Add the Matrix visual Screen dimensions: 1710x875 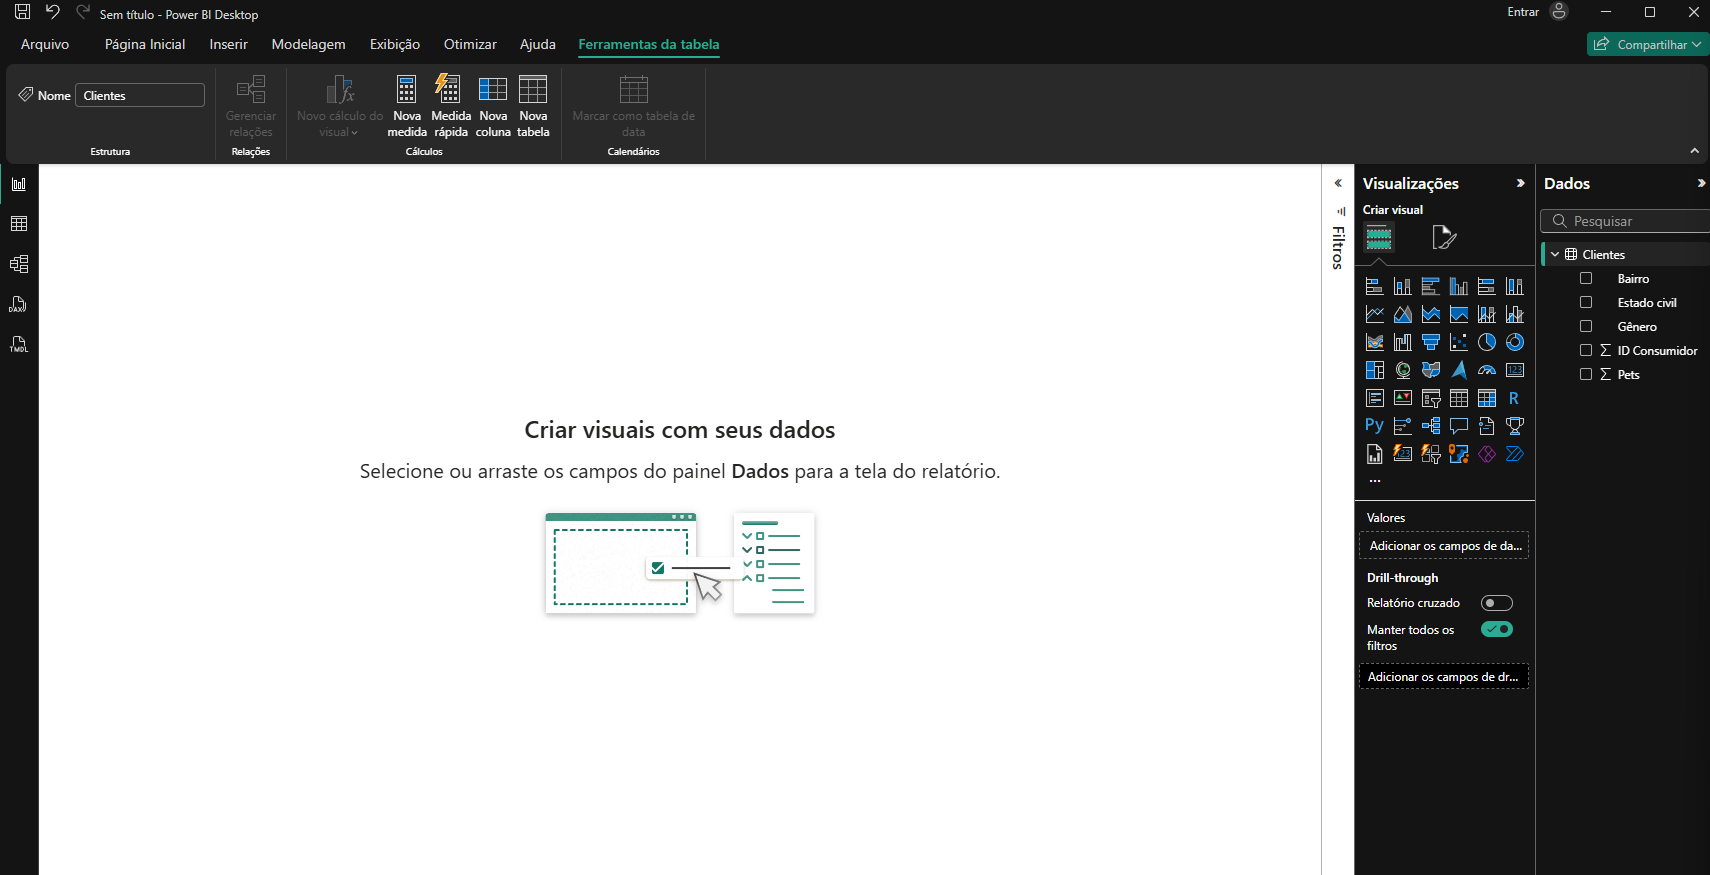click(x=1487, y=398)
